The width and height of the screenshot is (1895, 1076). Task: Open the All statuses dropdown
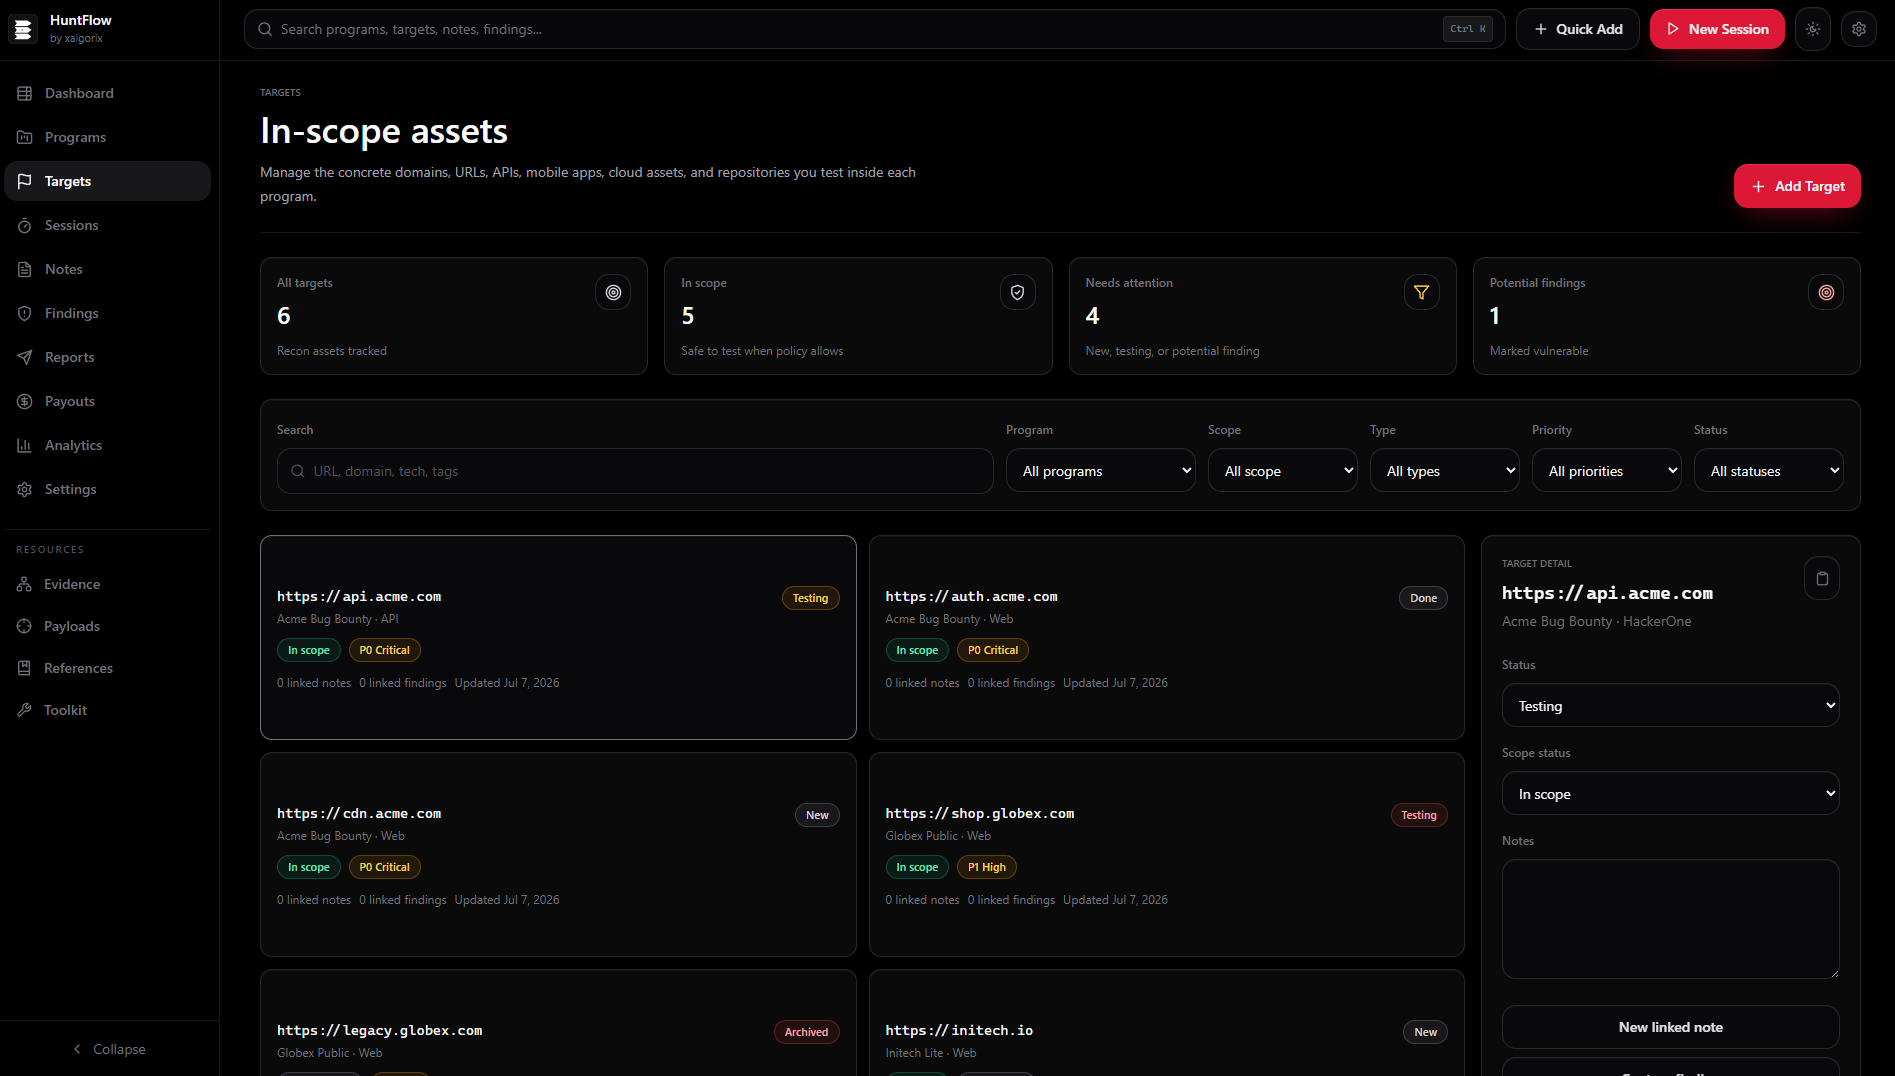pyautogui.click(x=1768, y=471)
